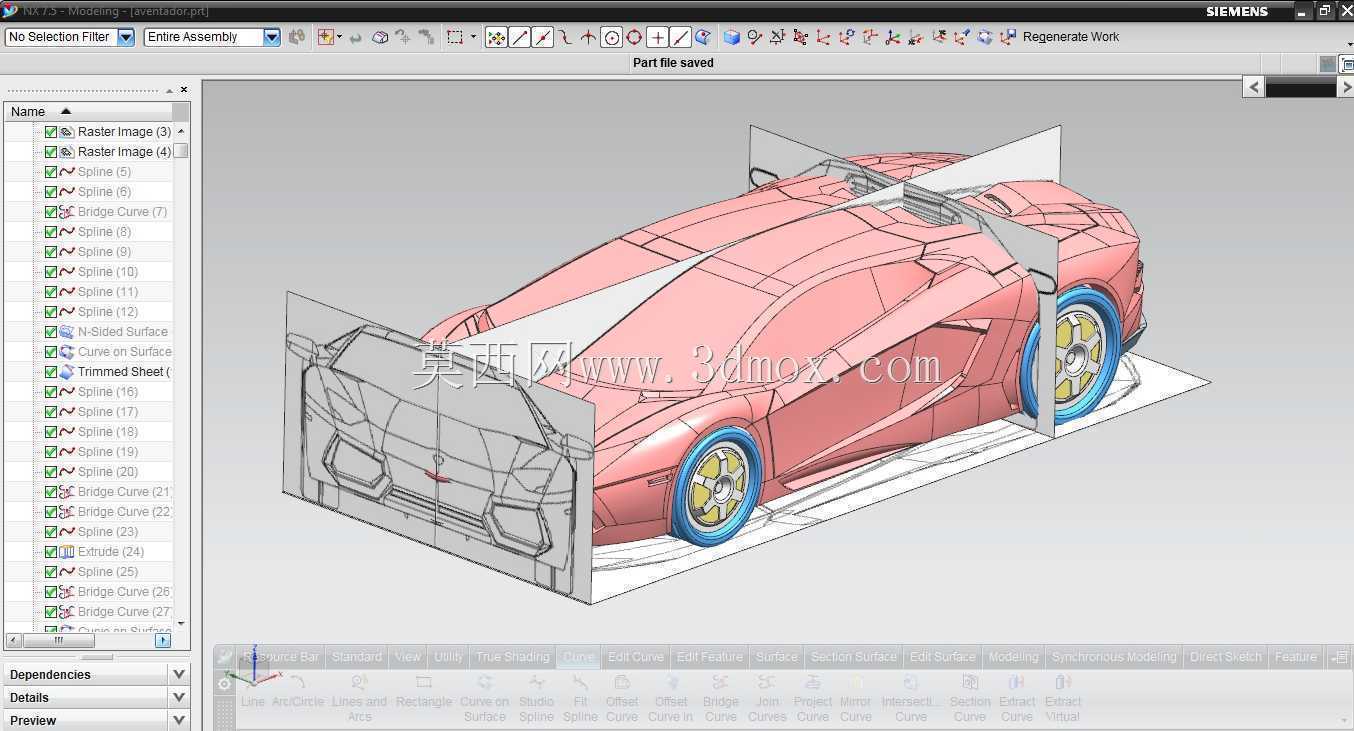Switch to the Edit Surface tab

pyautogui.click(x=942, y=657)
